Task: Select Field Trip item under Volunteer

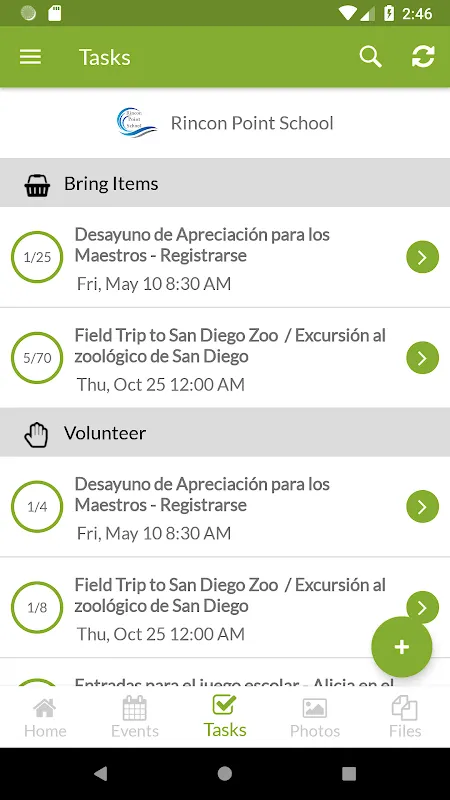Action: (225, 607)
